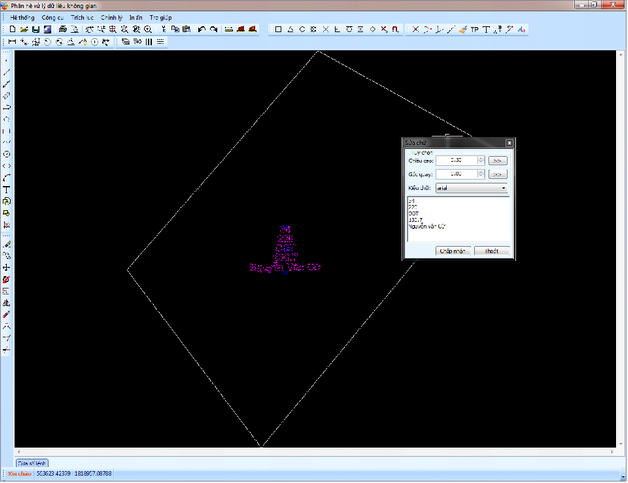
Task: Open the Trích lục menu
Action: (82, 18)
